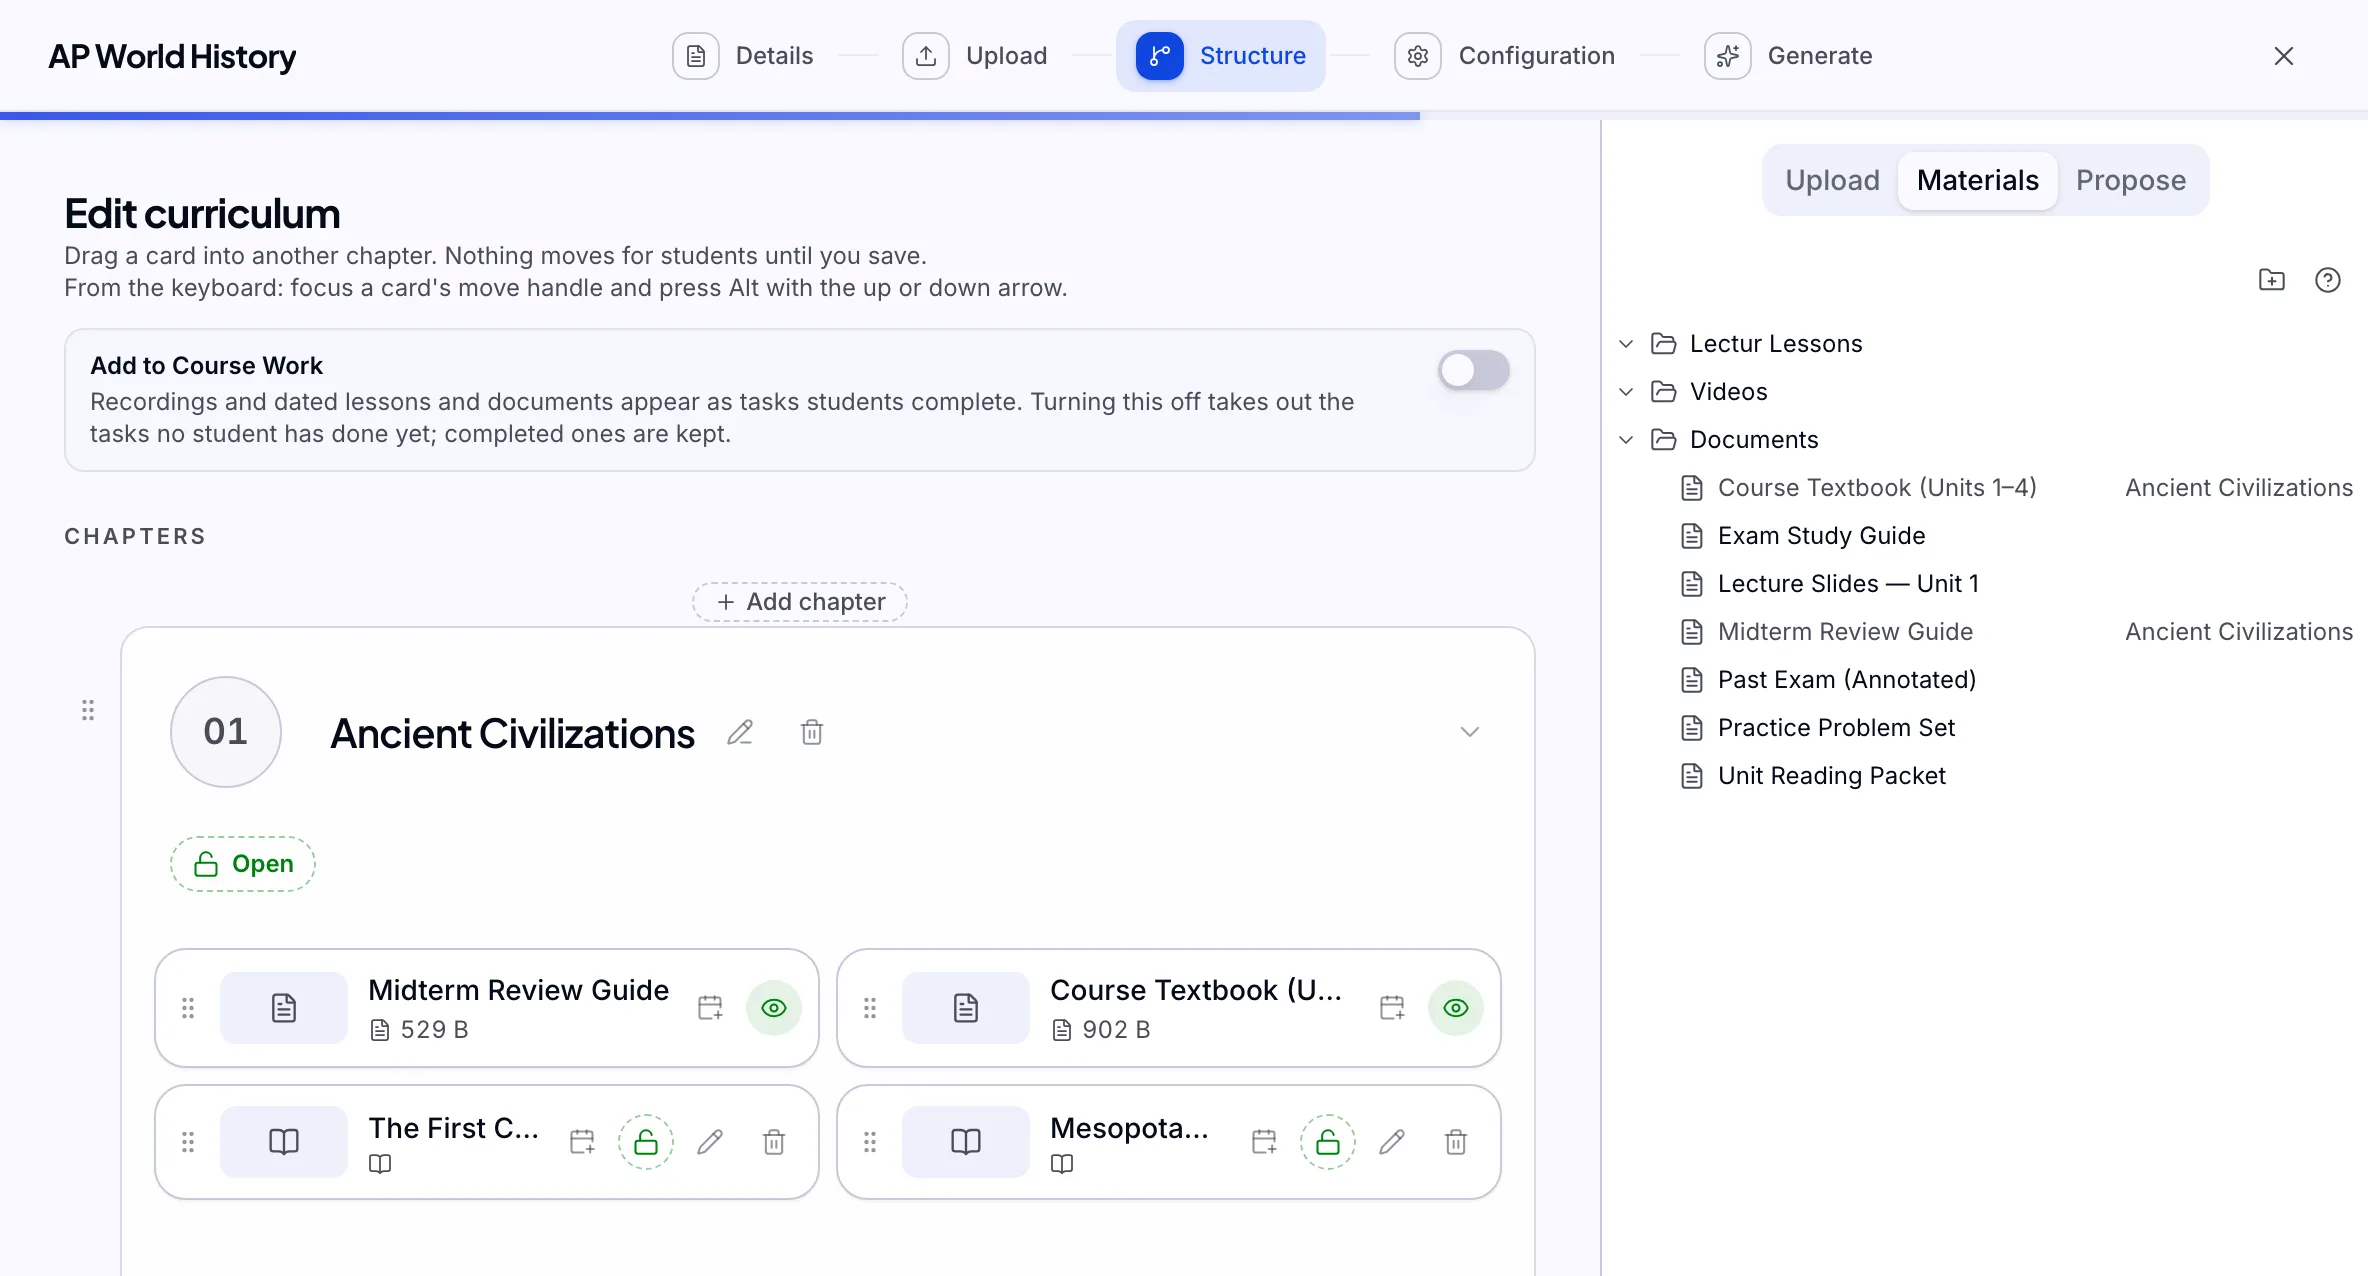Grab the Course Textbook move handle
2368x1276 pixels.
(870, 1008)
